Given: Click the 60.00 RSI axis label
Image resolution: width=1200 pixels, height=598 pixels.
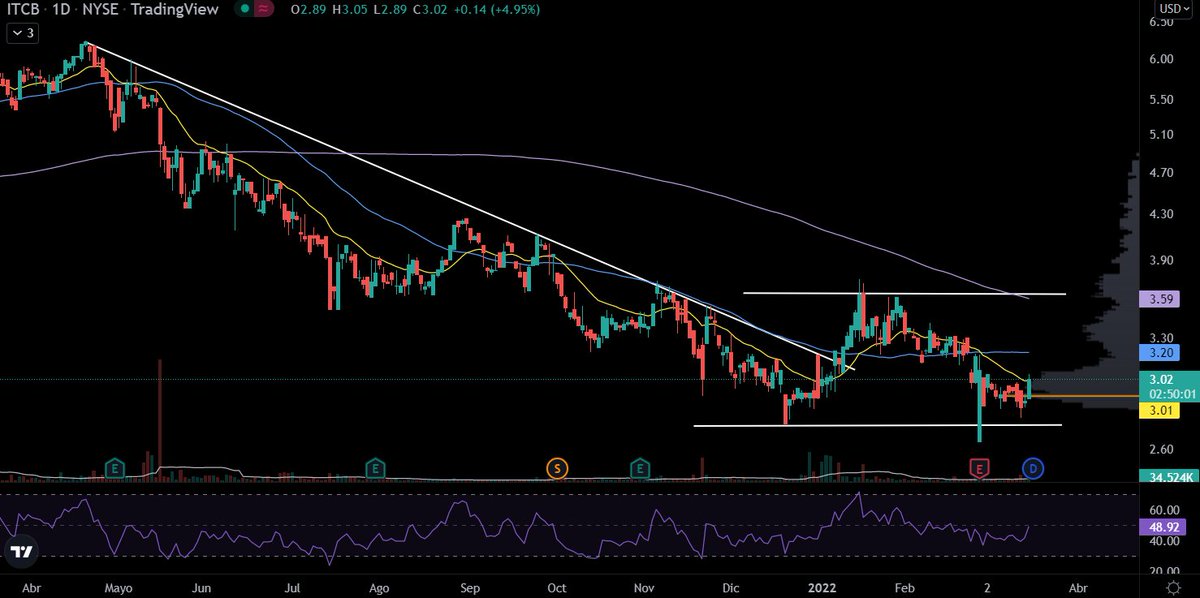Looking at the screenshot, I should pyautogui.click(x=1163, y=508).
